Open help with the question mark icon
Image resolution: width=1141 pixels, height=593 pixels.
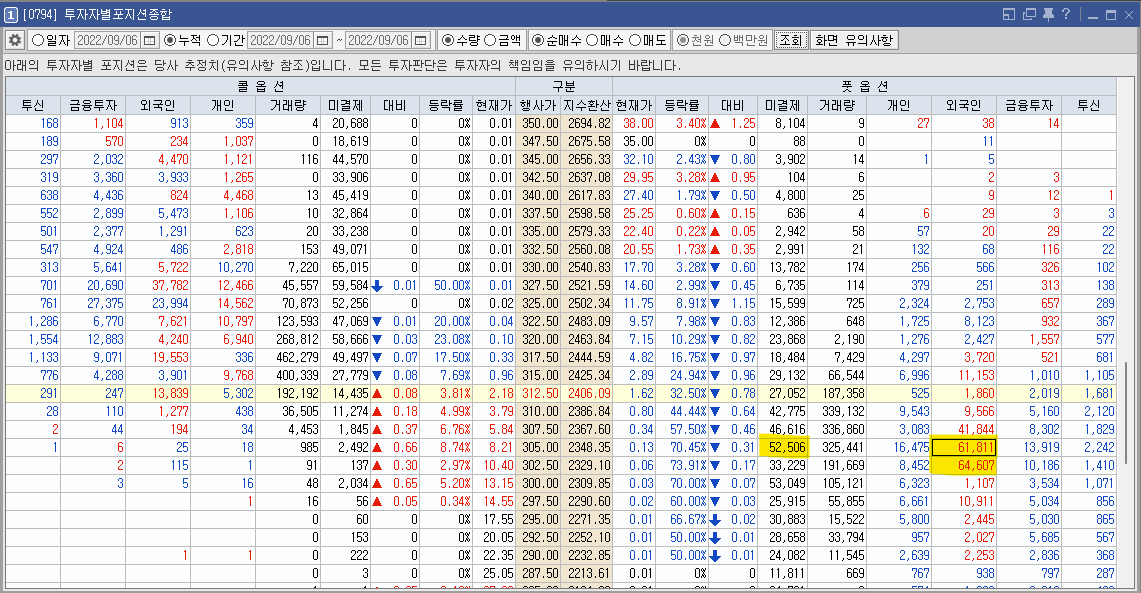click(1066, 14)
